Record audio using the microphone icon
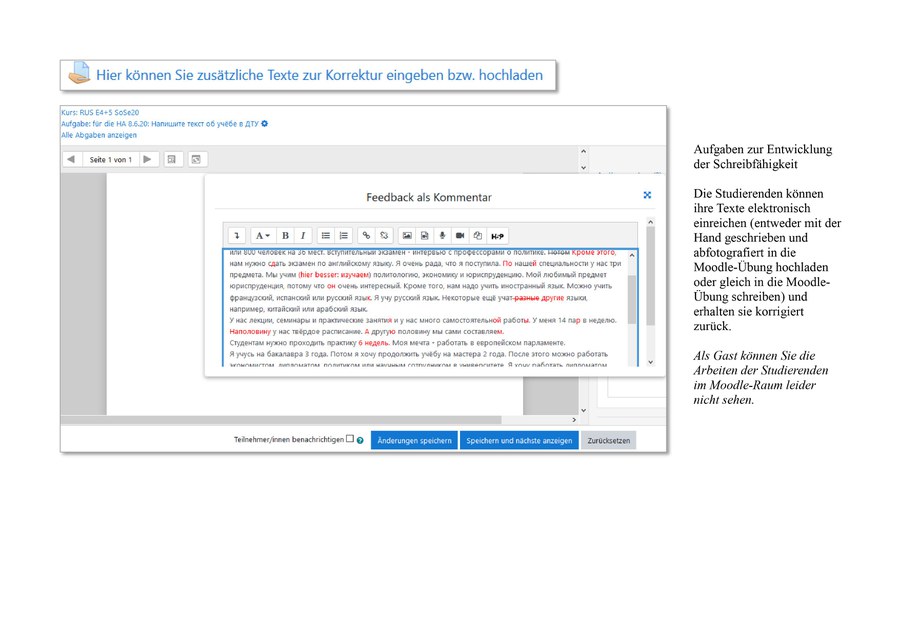This screenshot has height=636, width=900. (442, 236)
